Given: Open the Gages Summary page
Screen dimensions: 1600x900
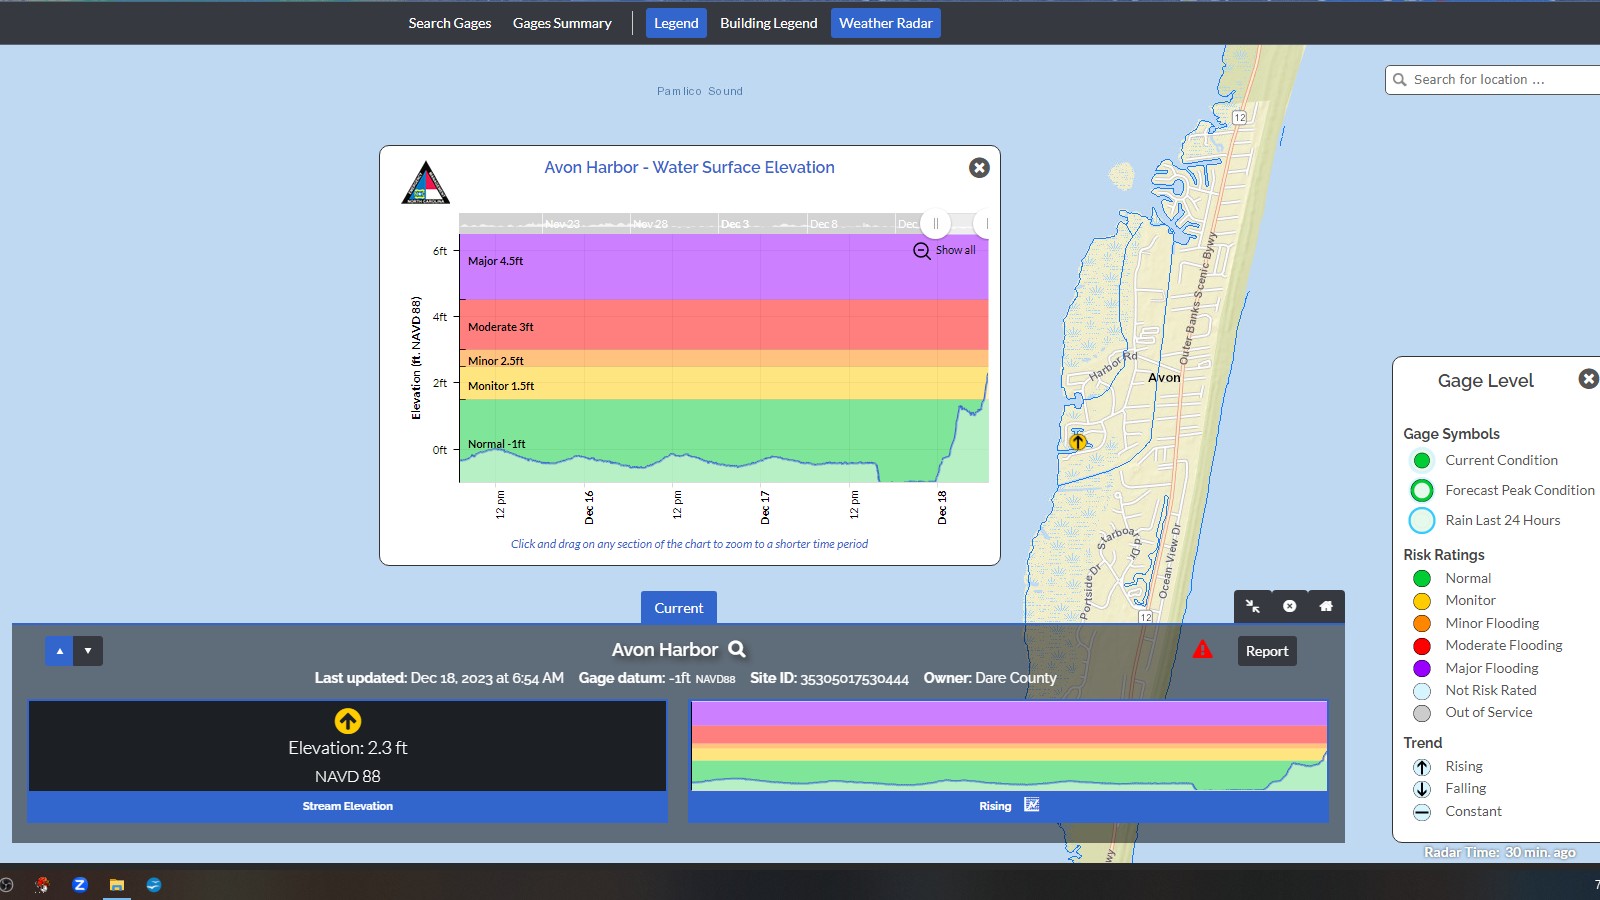Looking at the screenshot, I should (x=562, y=23).
